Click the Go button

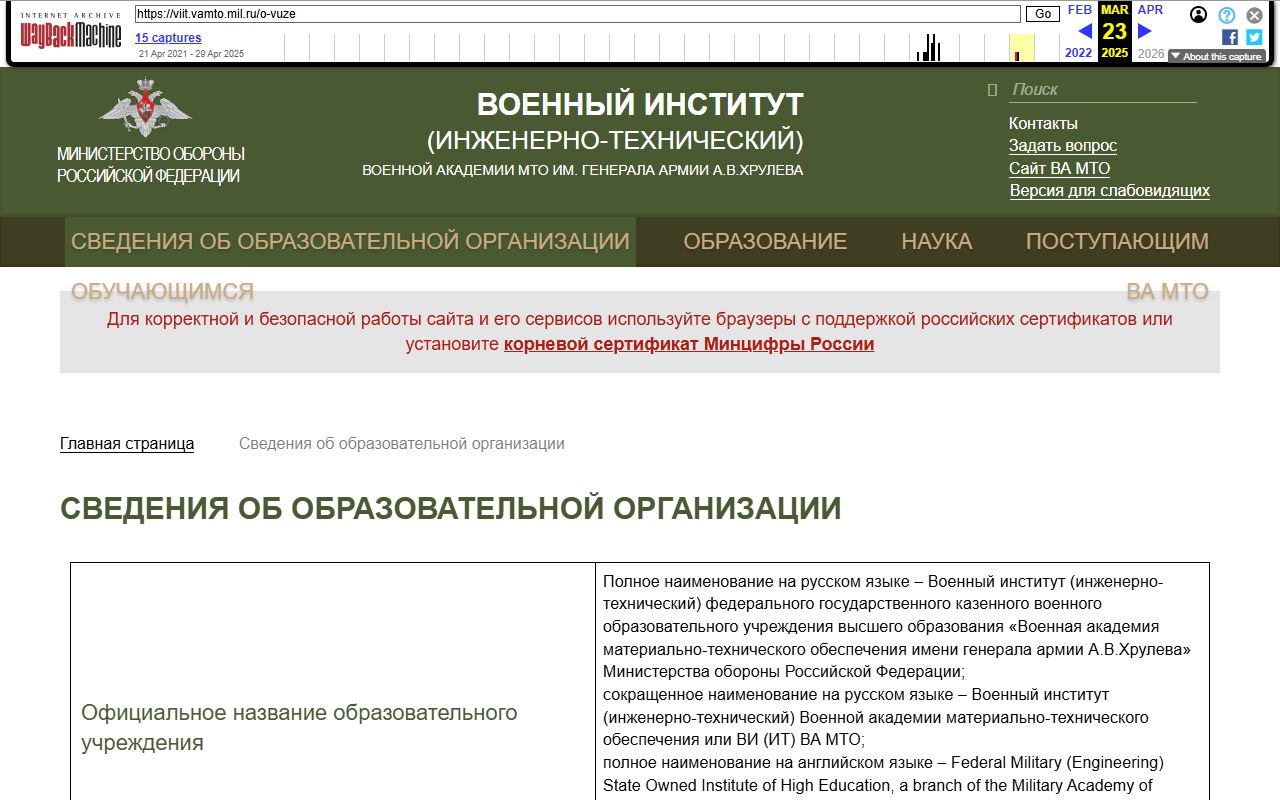[1043, 14]
